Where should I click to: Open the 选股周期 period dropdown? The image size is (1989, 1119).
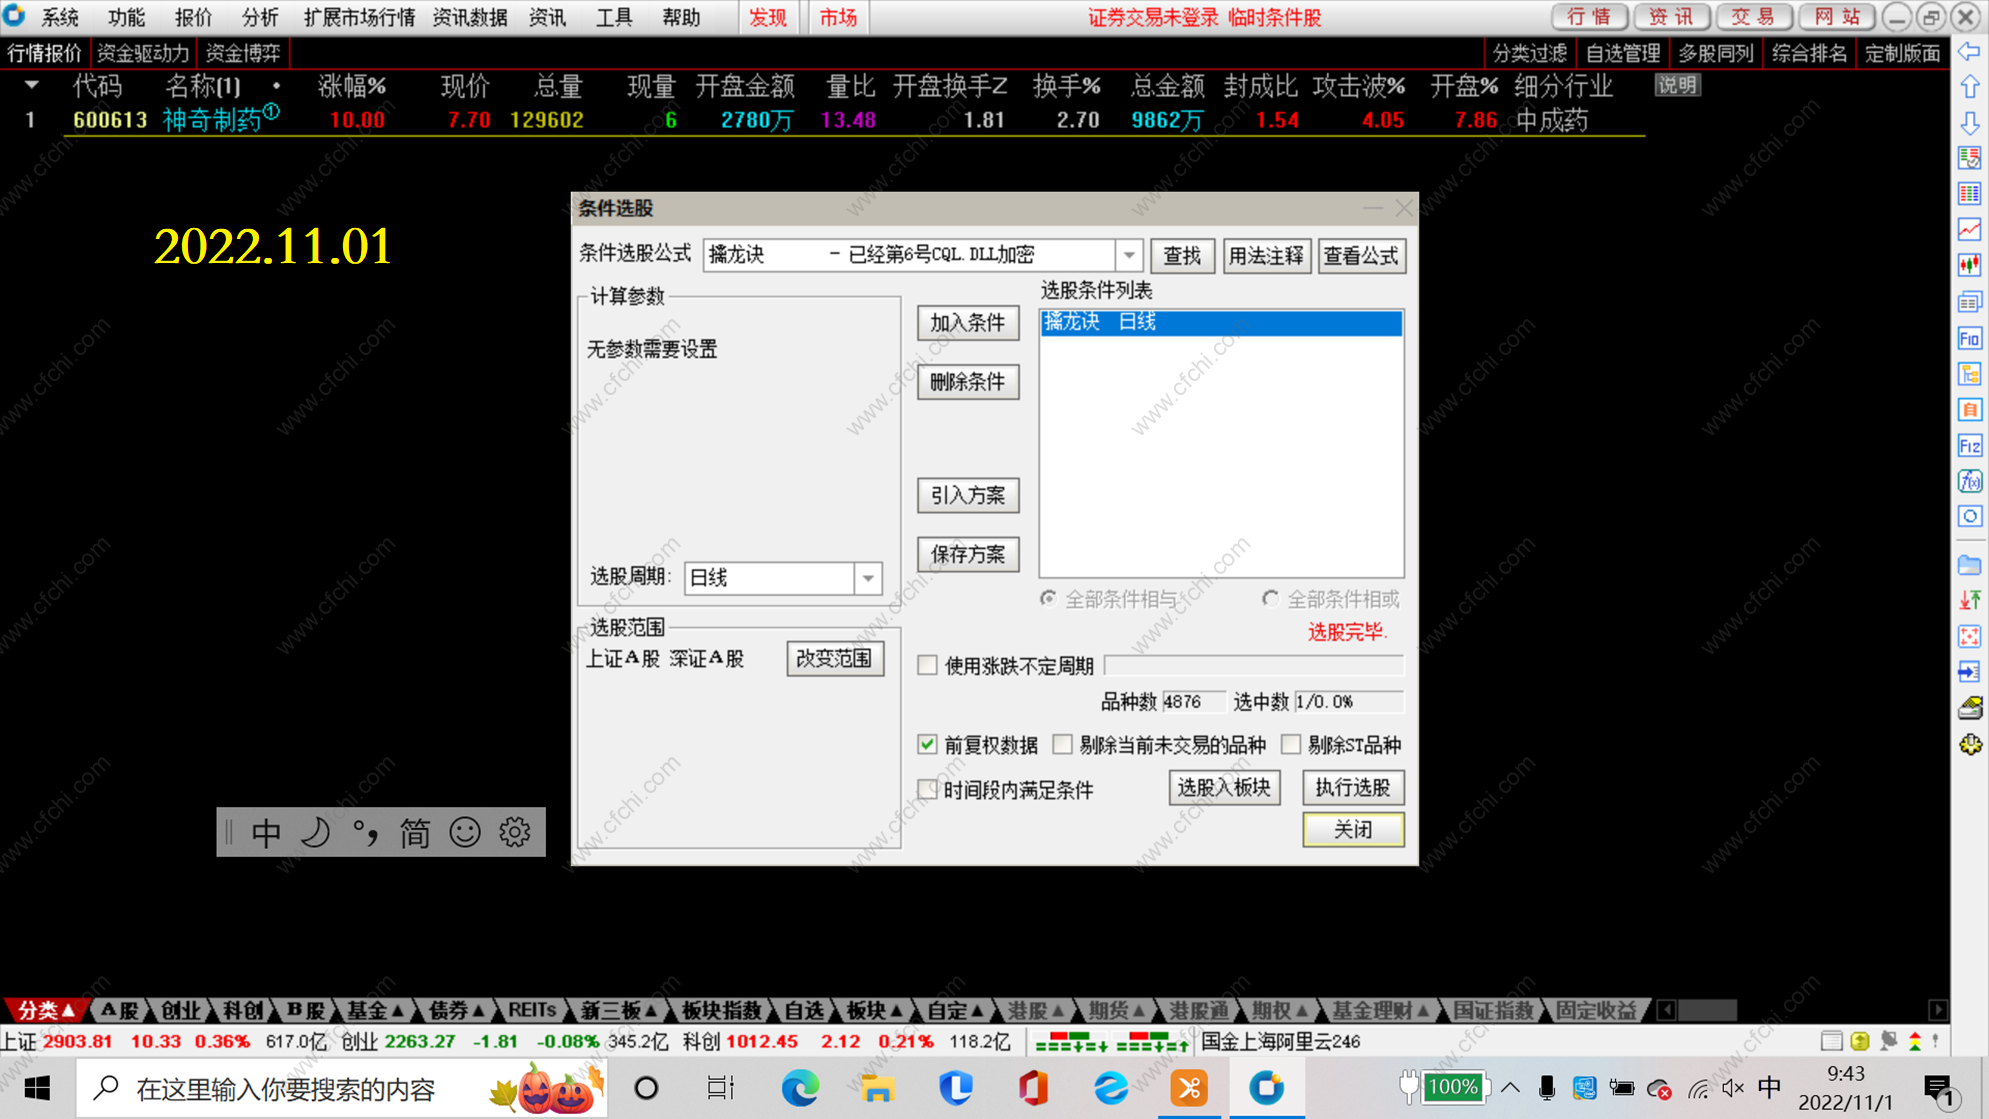[x=868, y=578]
